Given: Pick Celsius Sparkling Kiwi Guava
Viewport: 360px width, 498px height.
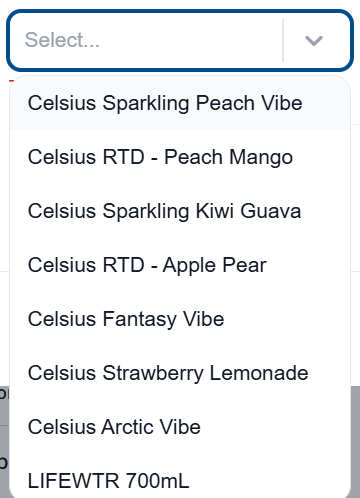Looking at the screenshot, I should [180, 211].
